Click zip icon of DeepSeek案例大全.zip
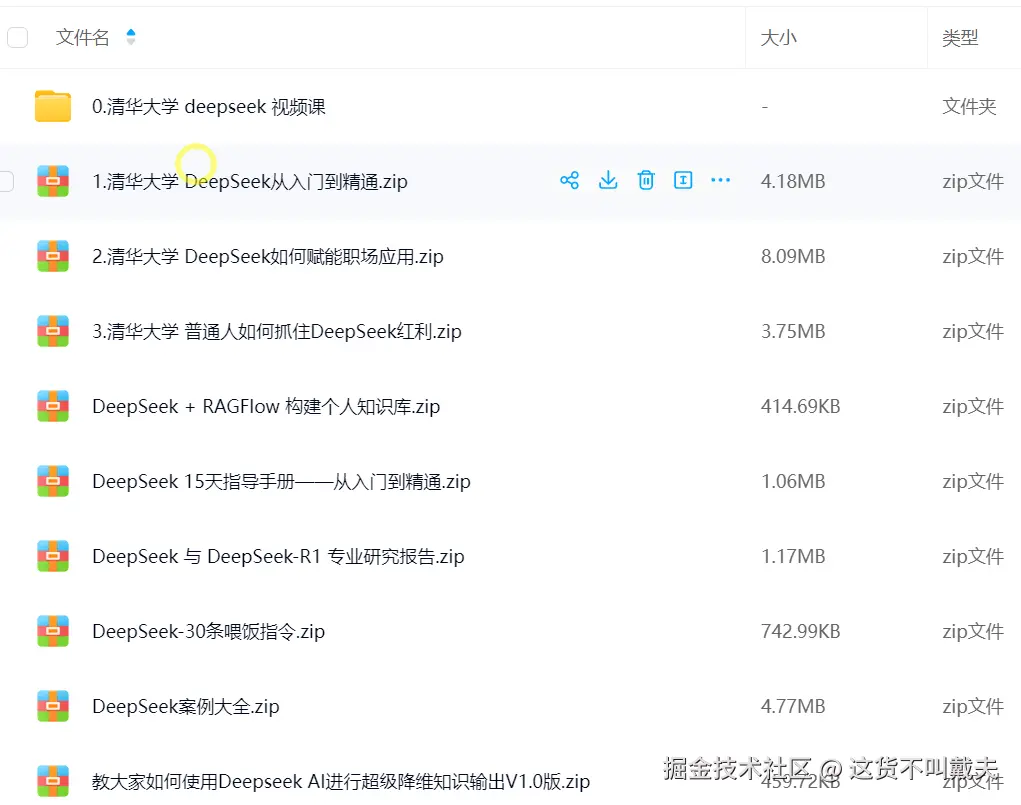1021x805 pixels. pos(53,705)
